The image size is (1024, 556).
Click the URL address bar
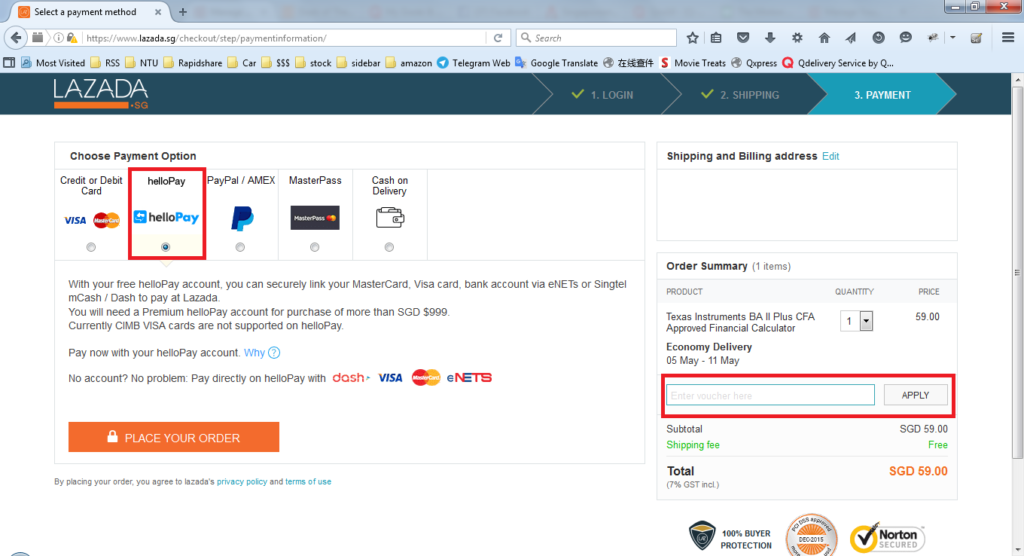(x=285, y=38)
